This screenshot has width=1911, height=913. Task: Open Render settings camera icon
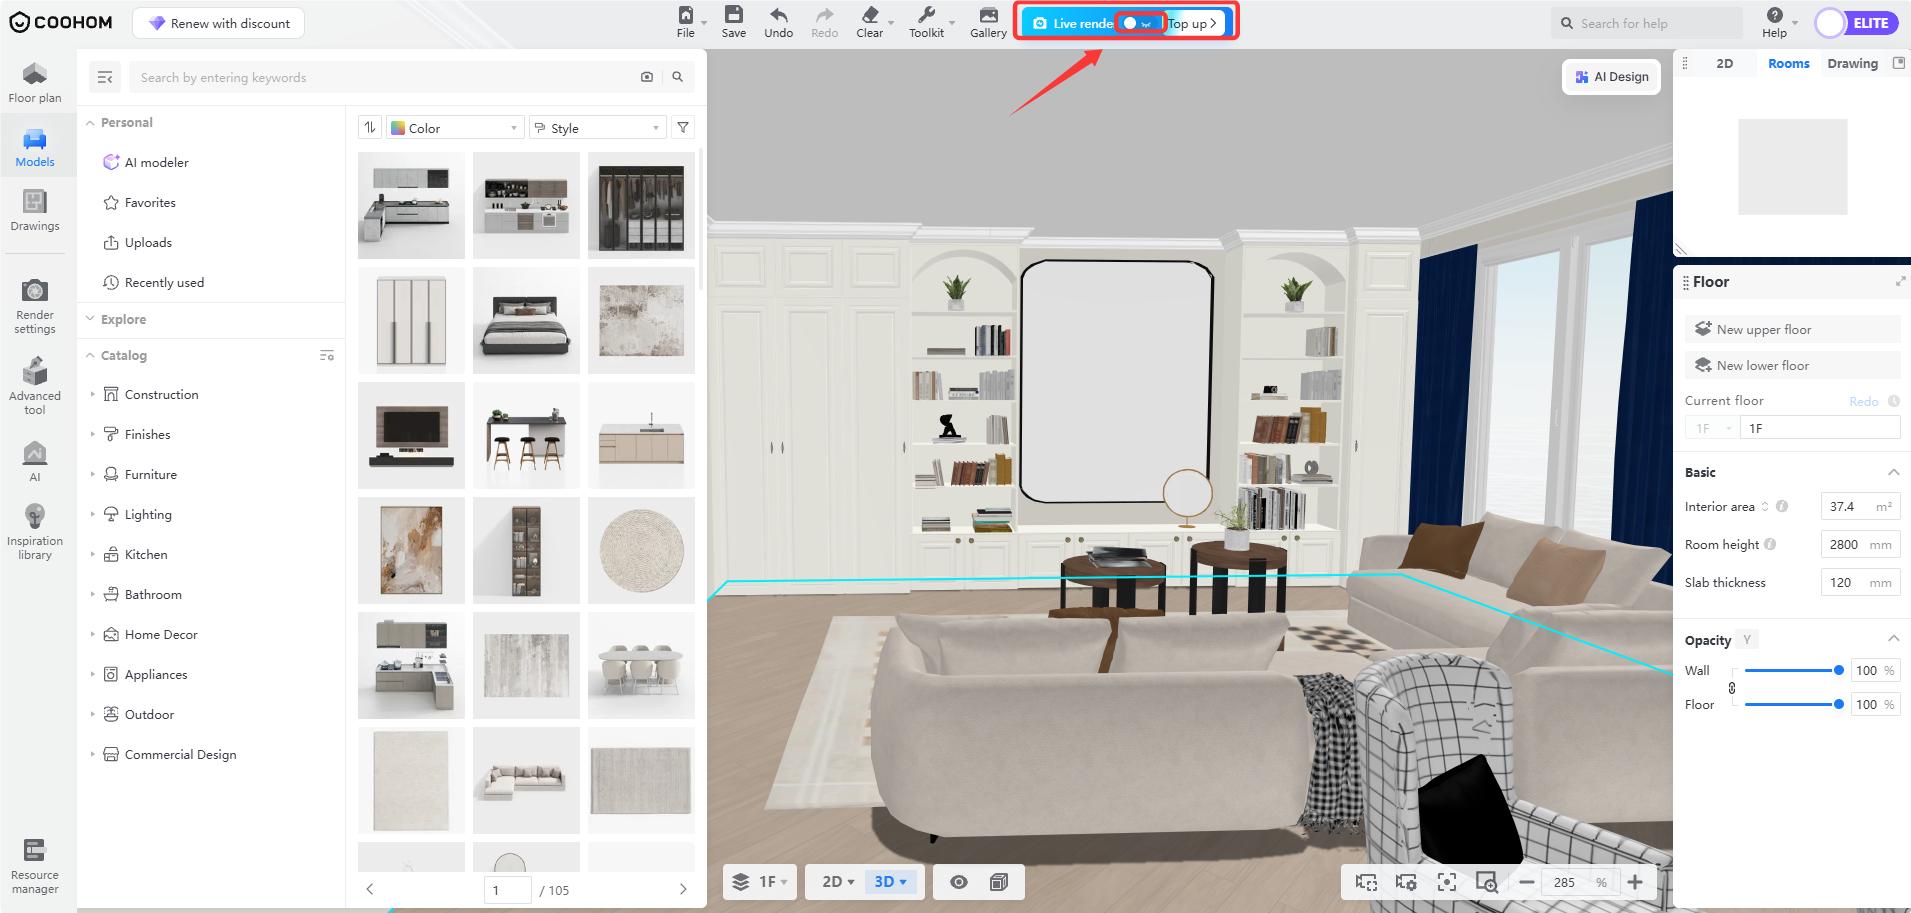(x=35, y=307)
